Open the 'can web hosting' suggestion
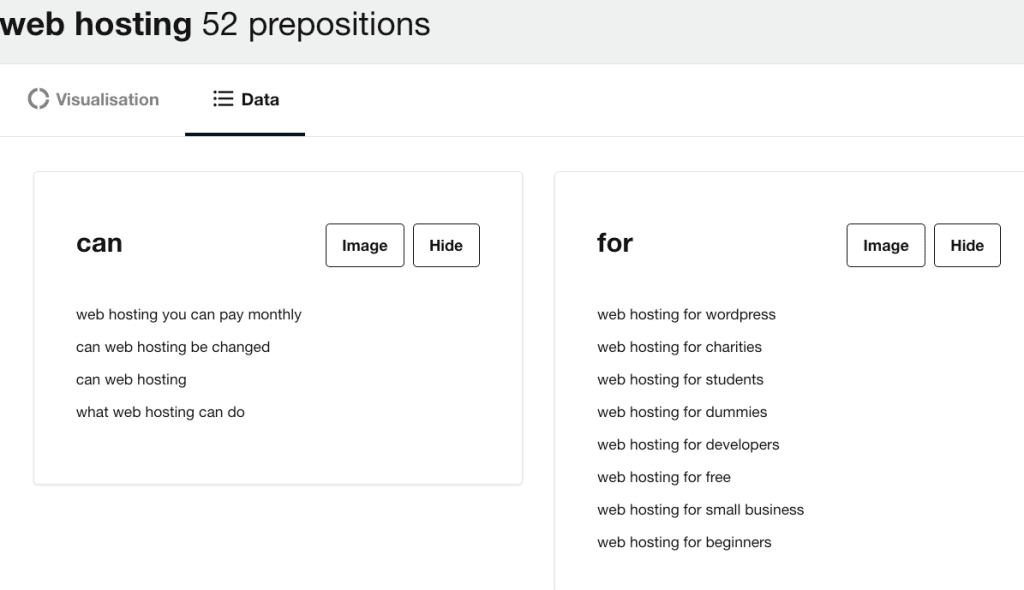 tap(131, 380)
